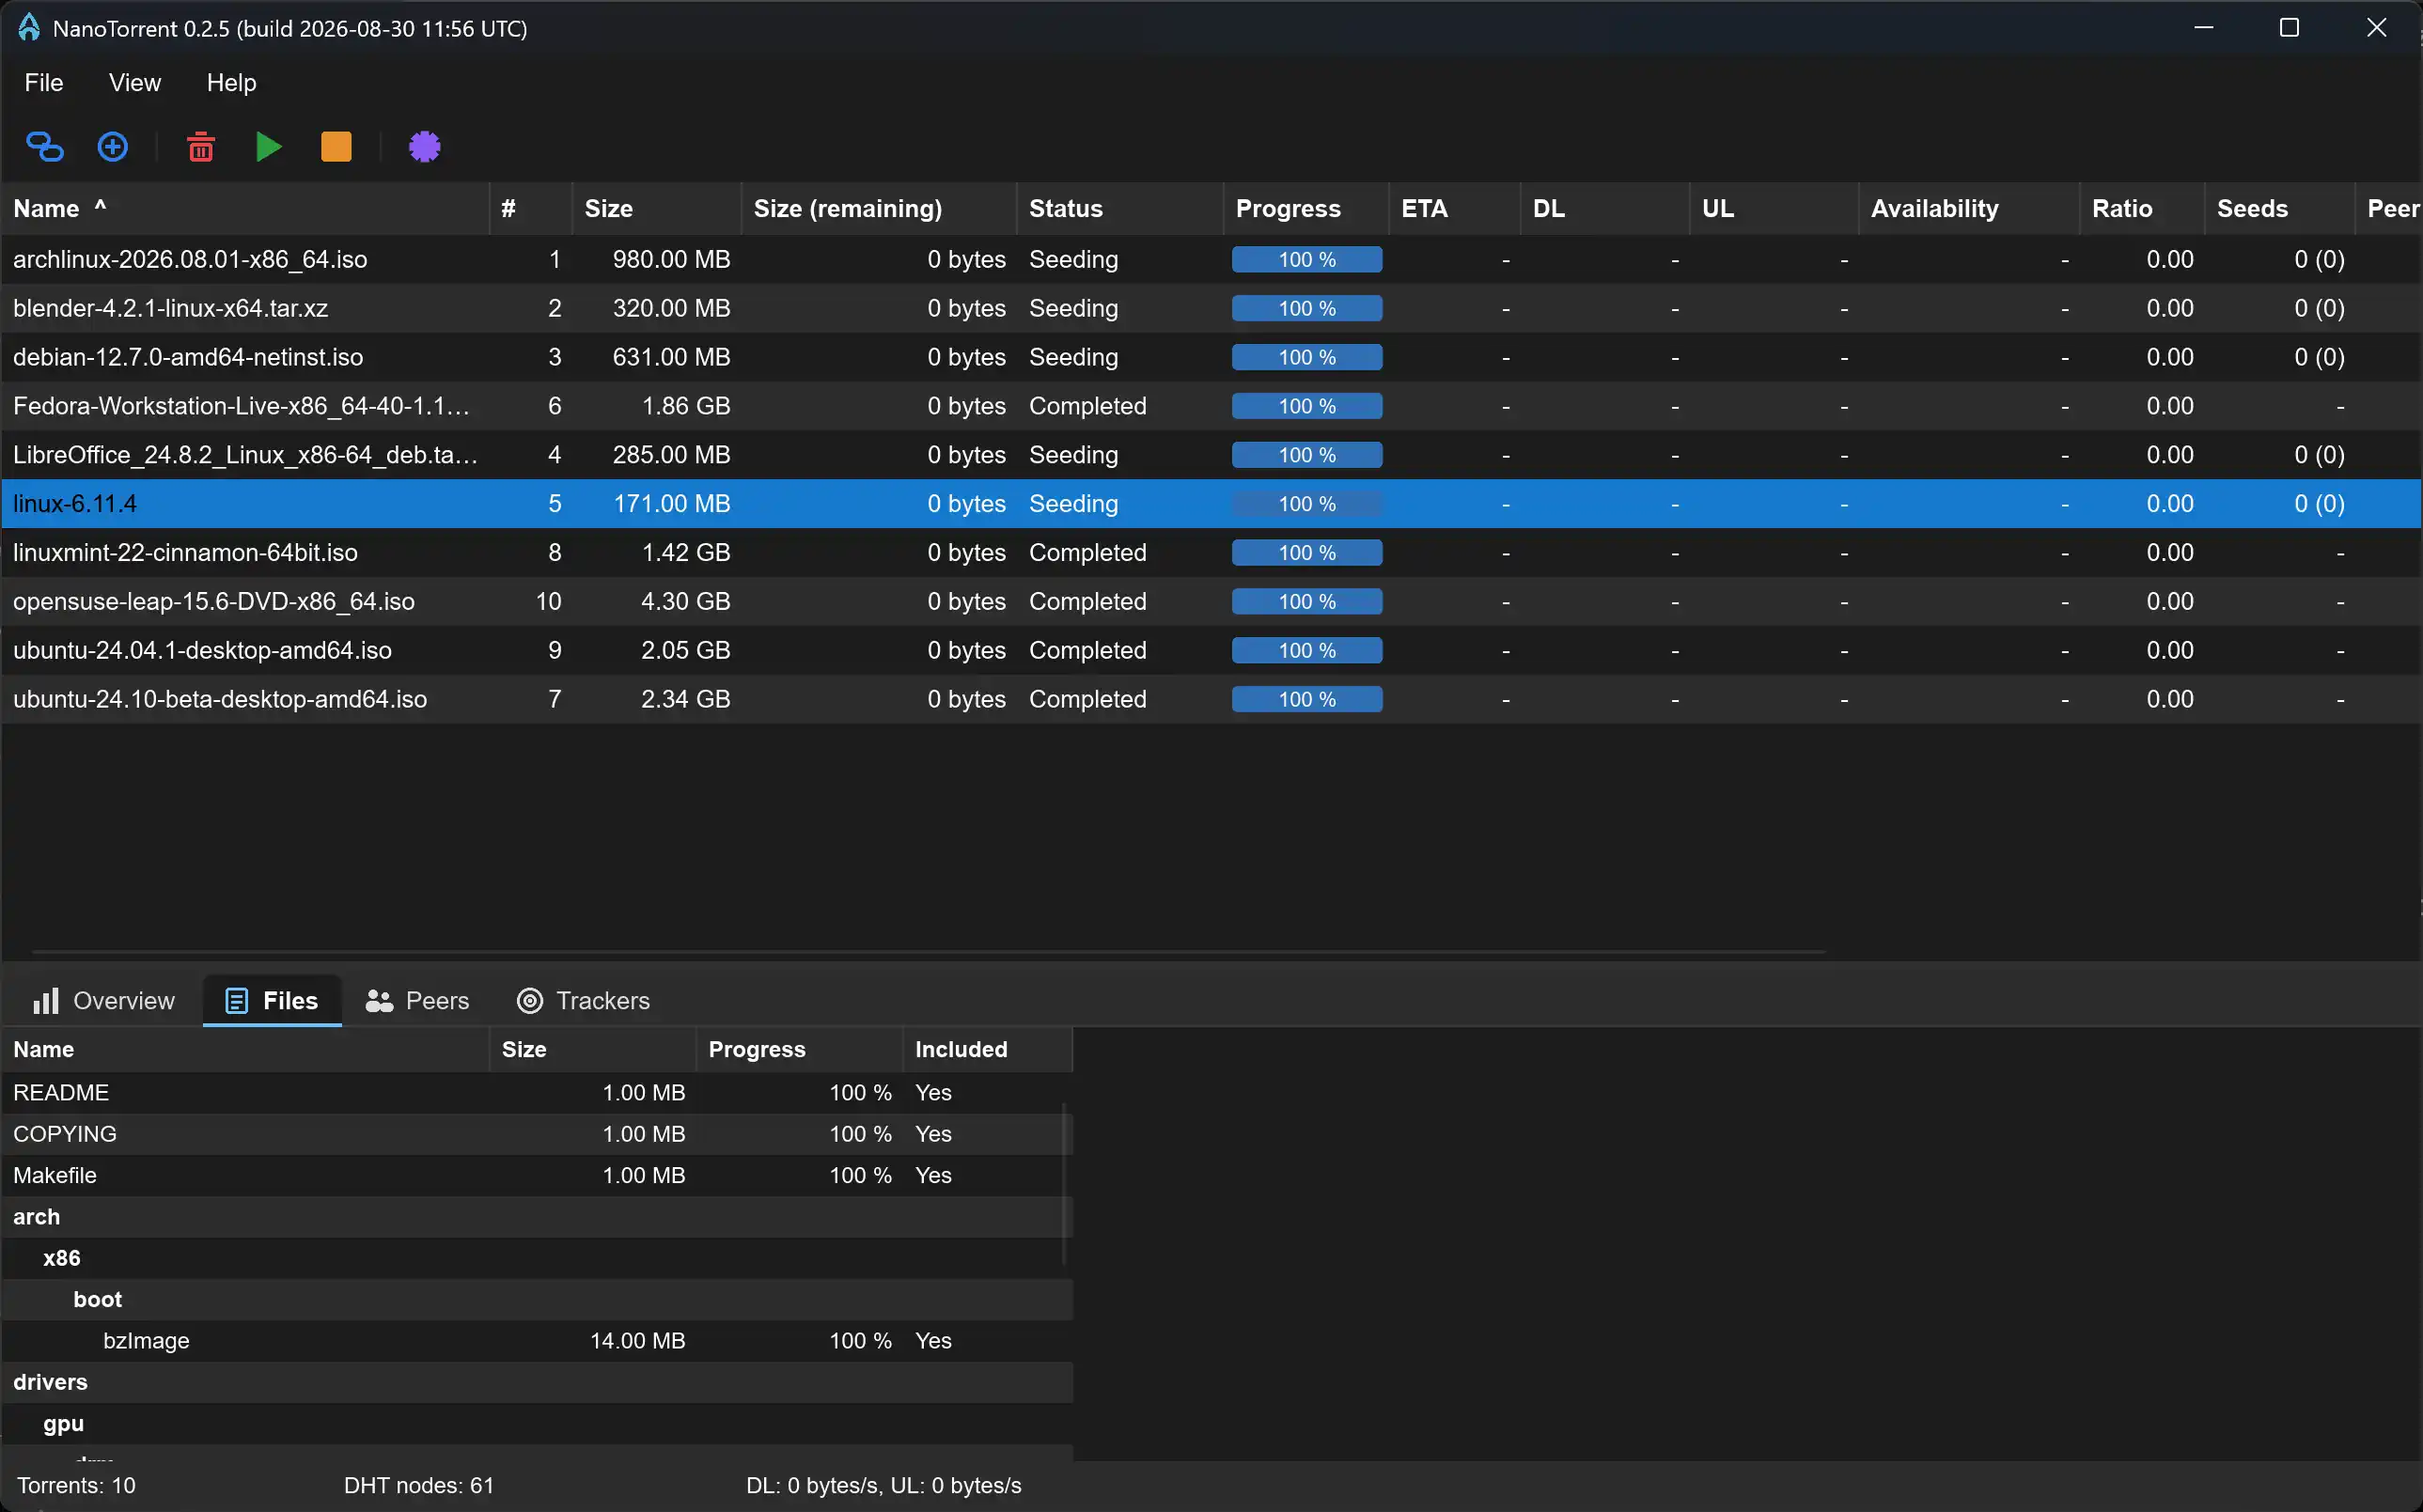The width and height of the screenshot is (2423, 1512).
Task: Select the LibreOffice_24.8.2 torrent row
Action: (x=1211, y=455)
